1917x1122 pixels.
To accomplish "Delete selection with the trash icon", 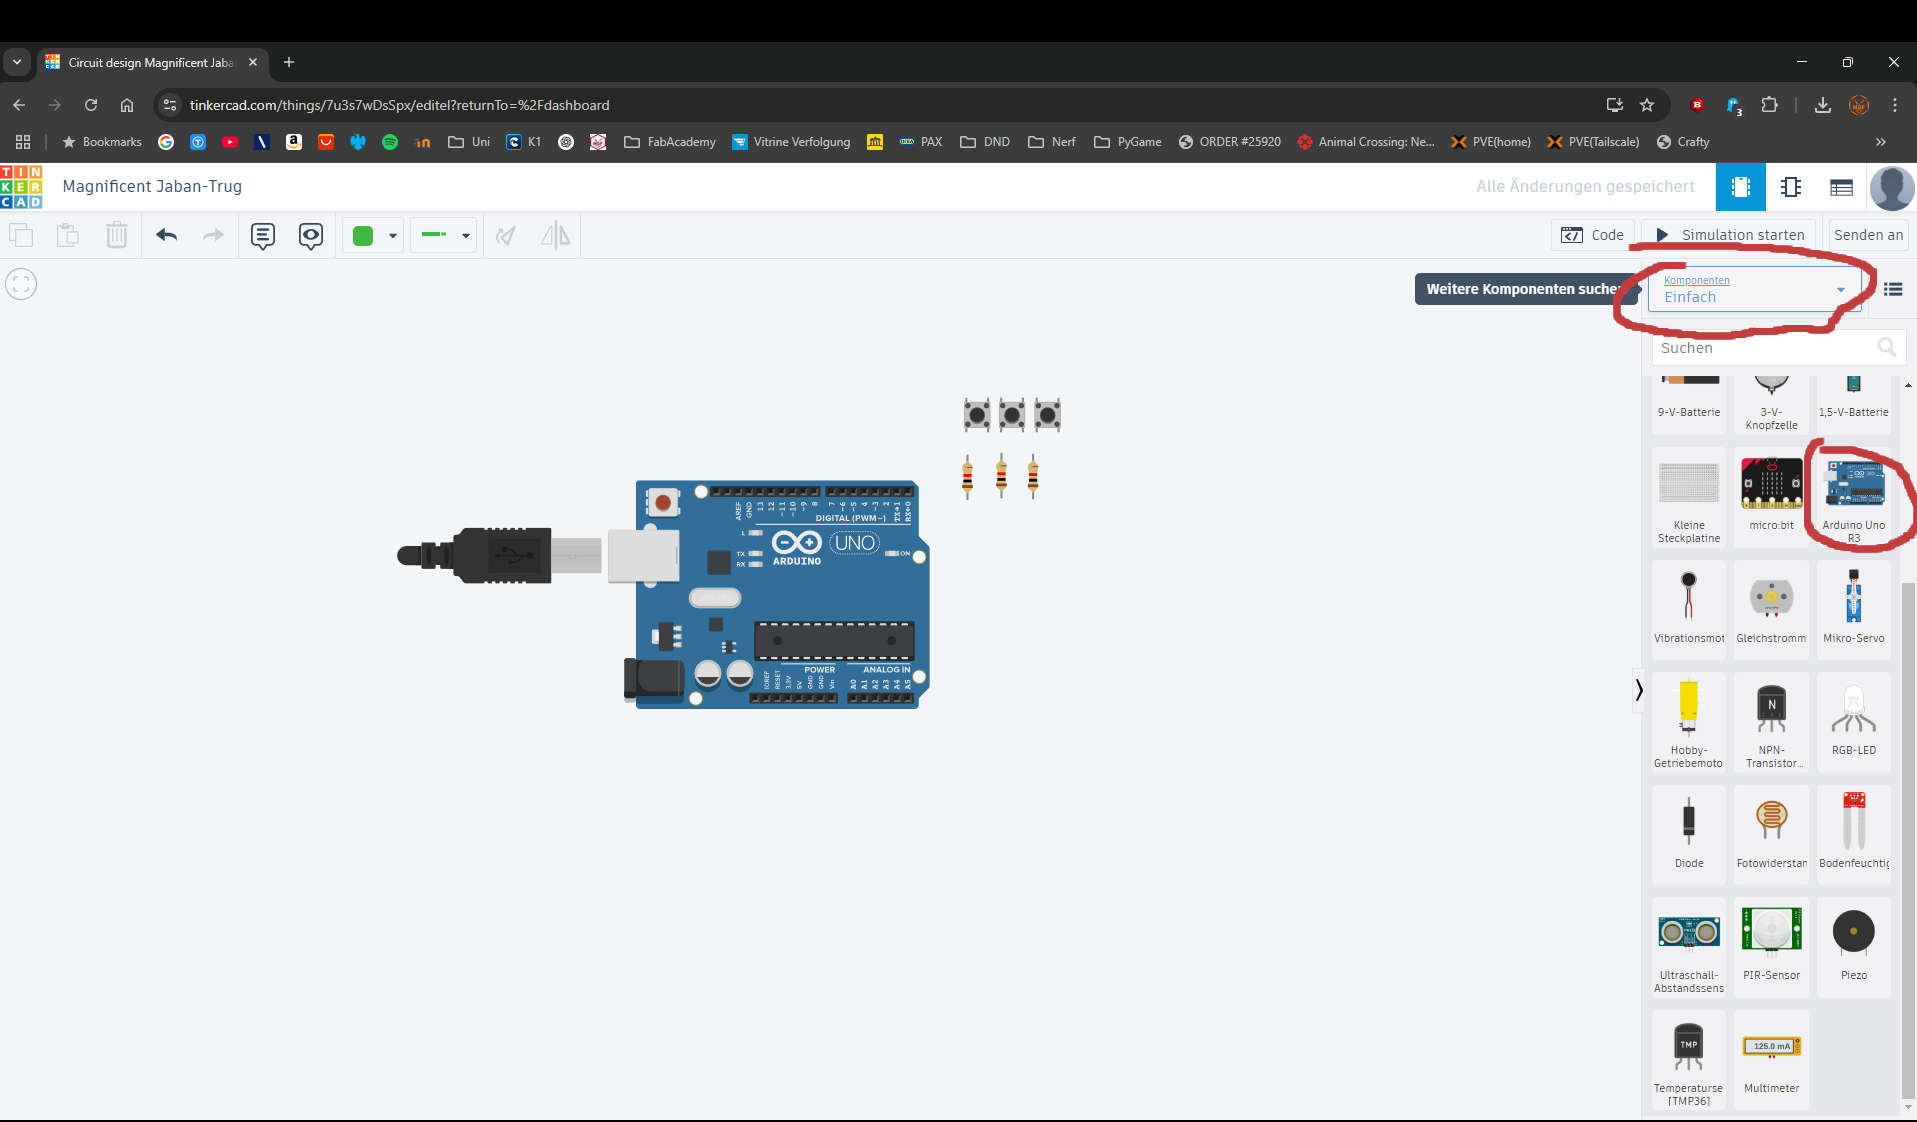I will pyautogui.click(x=116, y=235).
